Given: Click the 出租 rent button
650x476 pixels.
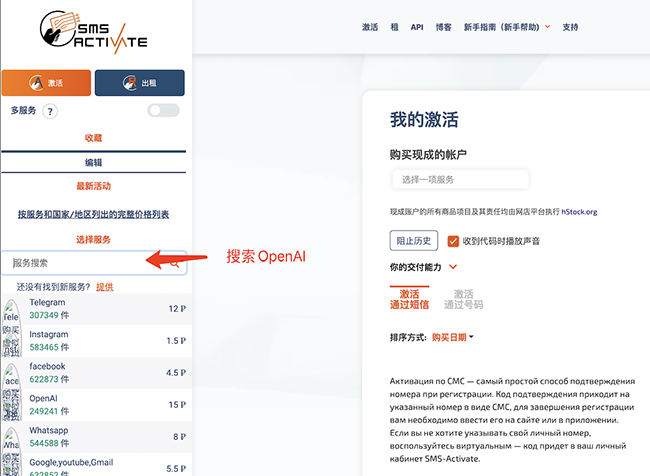Looking at the screenshot, I should click(140, 83).
